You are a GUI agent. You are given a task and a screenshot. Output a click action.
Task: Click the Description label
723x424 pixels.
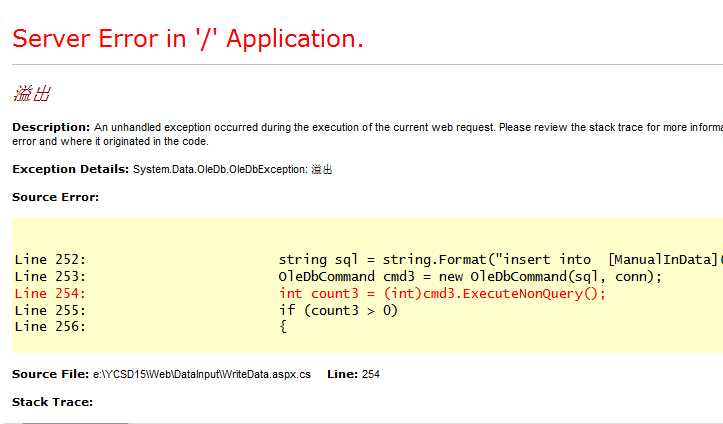[51, 127]
